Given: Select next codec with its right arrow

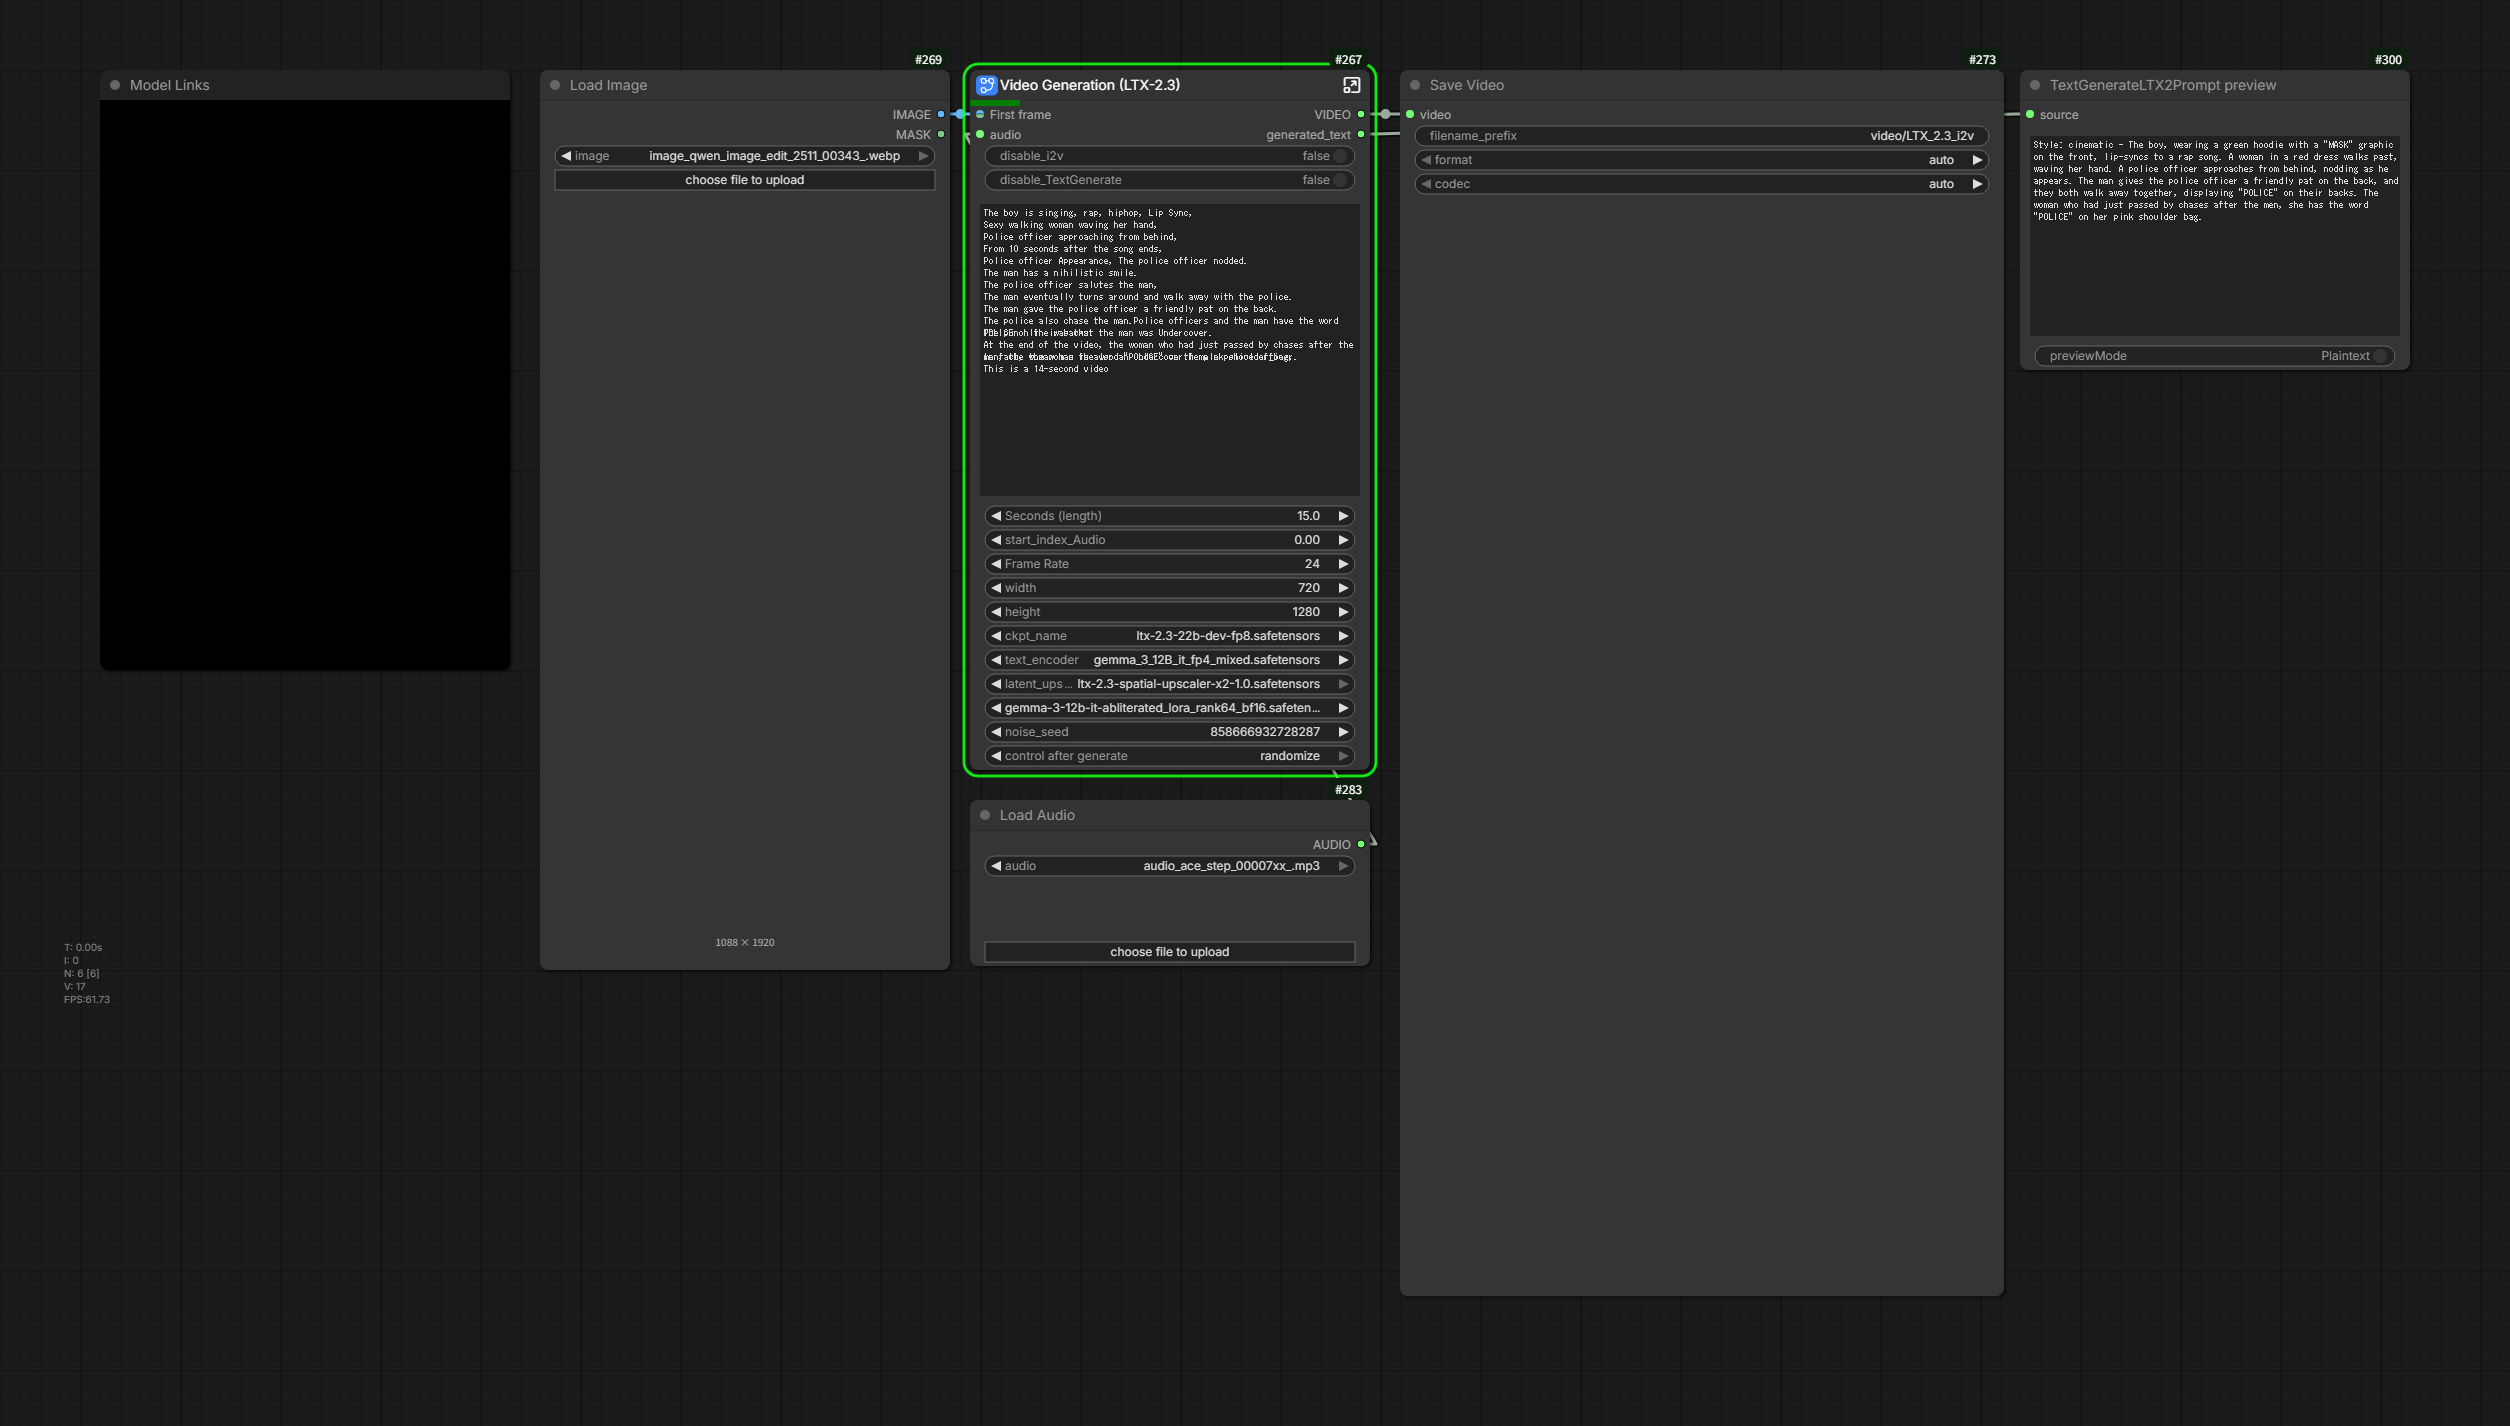Looking at the screenshot, I should [1977, 184].
